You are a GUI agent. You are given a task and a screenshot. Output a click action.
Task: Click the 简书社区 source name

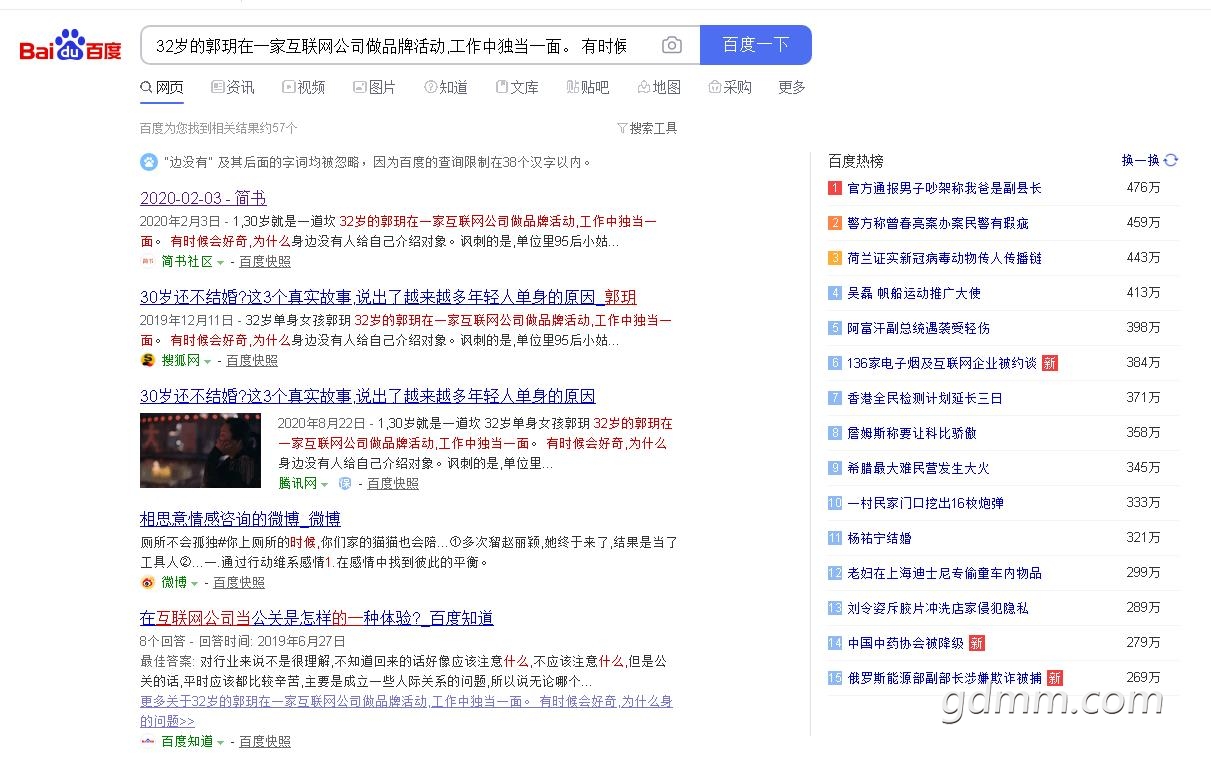pos(187,262)
